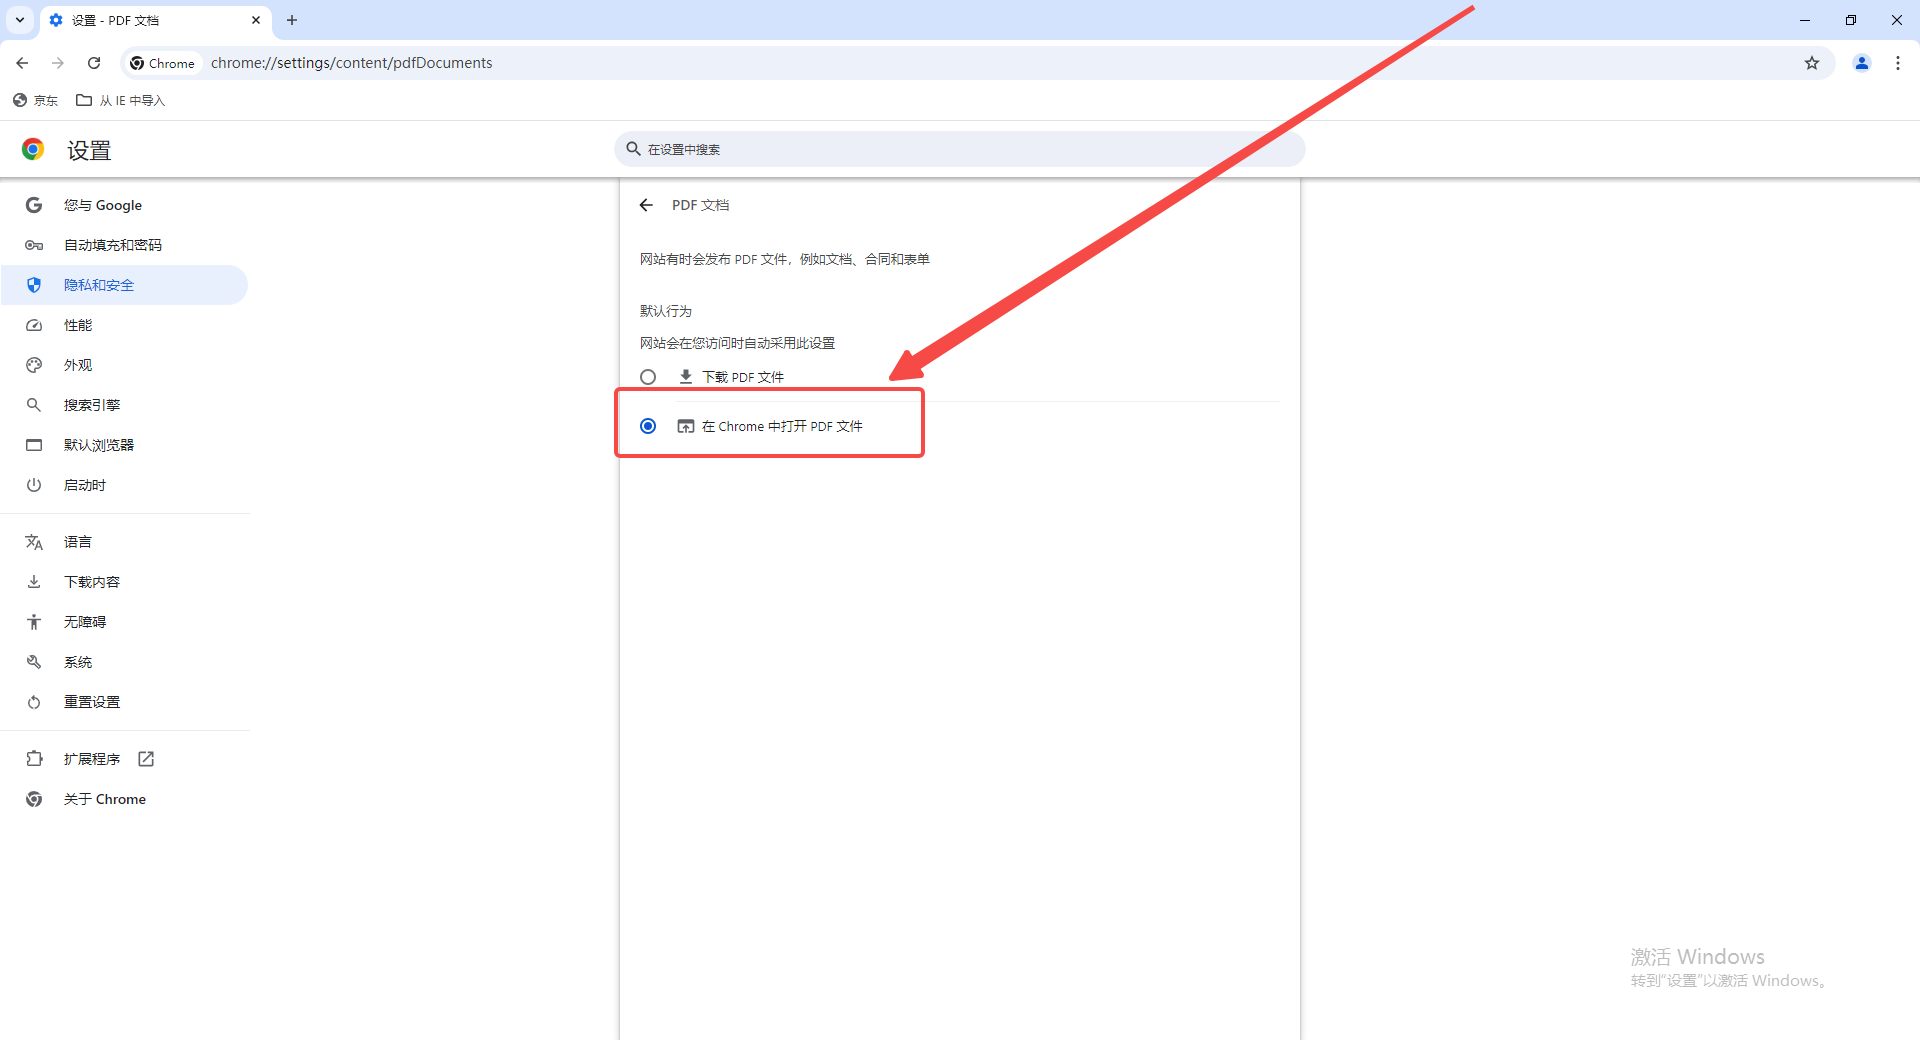The height and width of the screenshot is (1040, 1920).
Task: Open 系统 settings section
Action: pyautogui.click(x=125, y=662)
